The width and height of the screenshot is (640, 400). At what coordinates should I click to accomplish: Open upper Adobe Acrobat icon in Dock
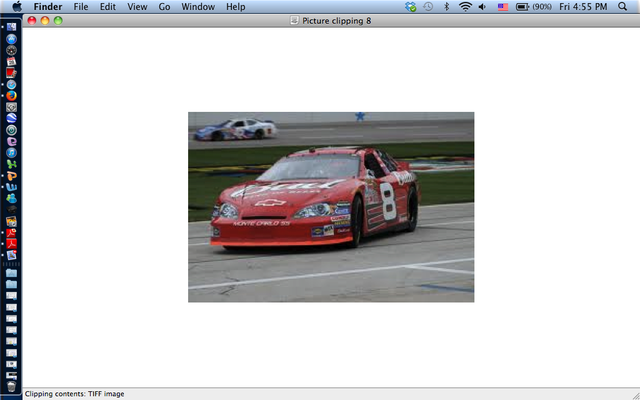click(11, 233)
